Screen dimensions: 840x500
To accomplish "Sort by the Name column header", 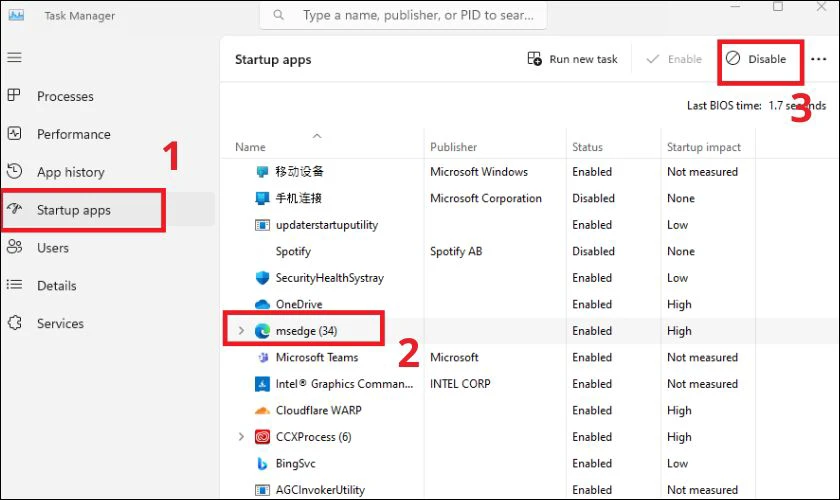I will tap(250, 147).
